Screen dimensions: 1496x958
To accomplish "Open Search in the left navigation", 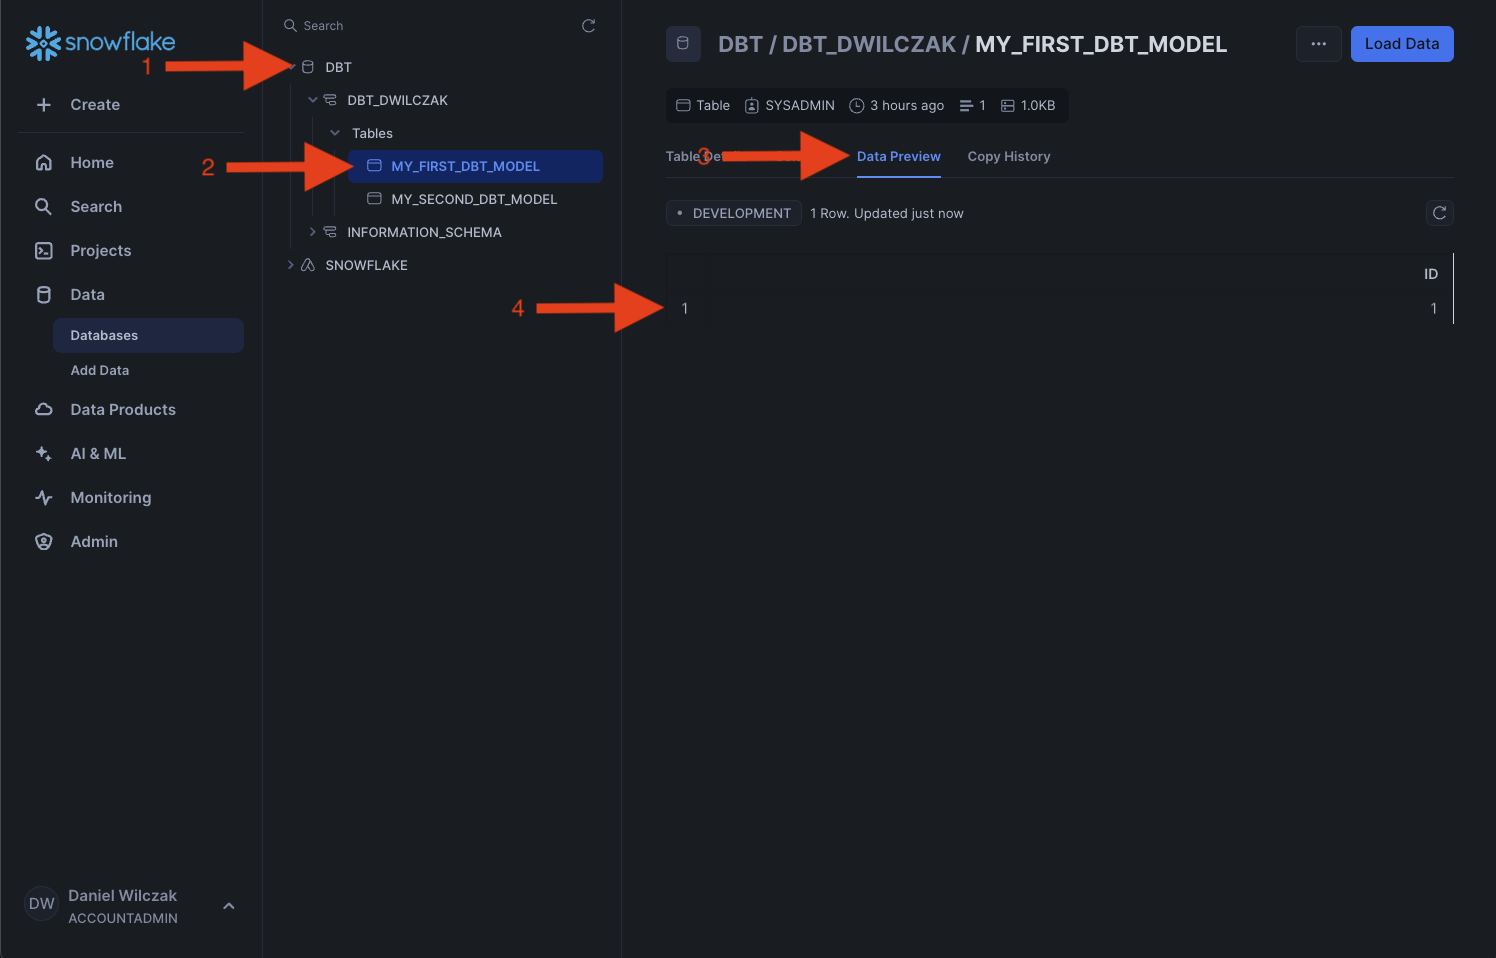I will 96,207.
